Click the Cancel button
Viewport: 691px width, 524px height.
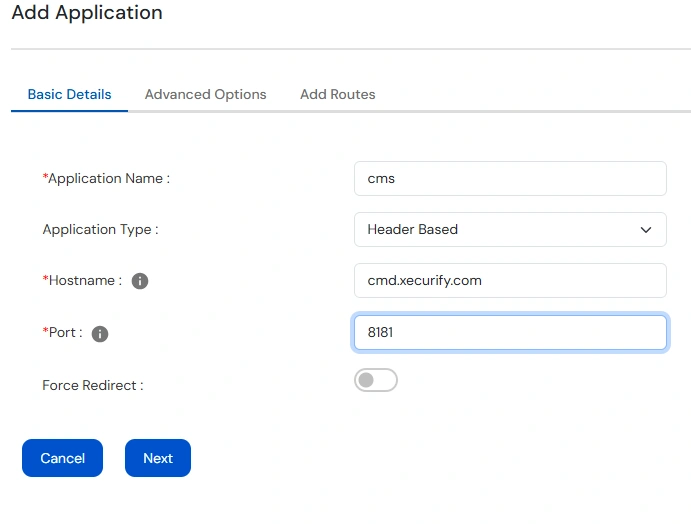tap(62, 458)
